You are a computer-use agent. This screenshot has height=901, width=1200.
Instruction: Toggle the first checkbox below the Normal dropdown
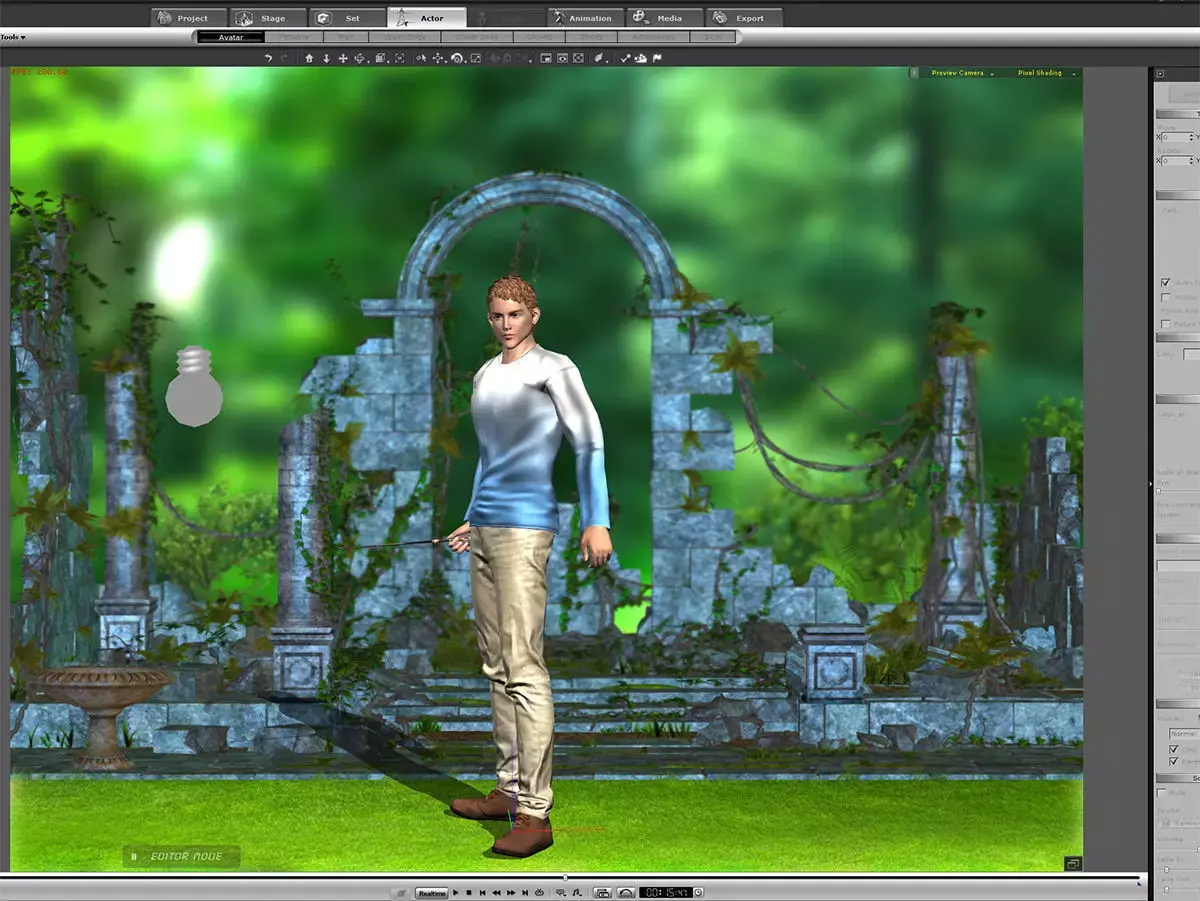(1174, 748)
